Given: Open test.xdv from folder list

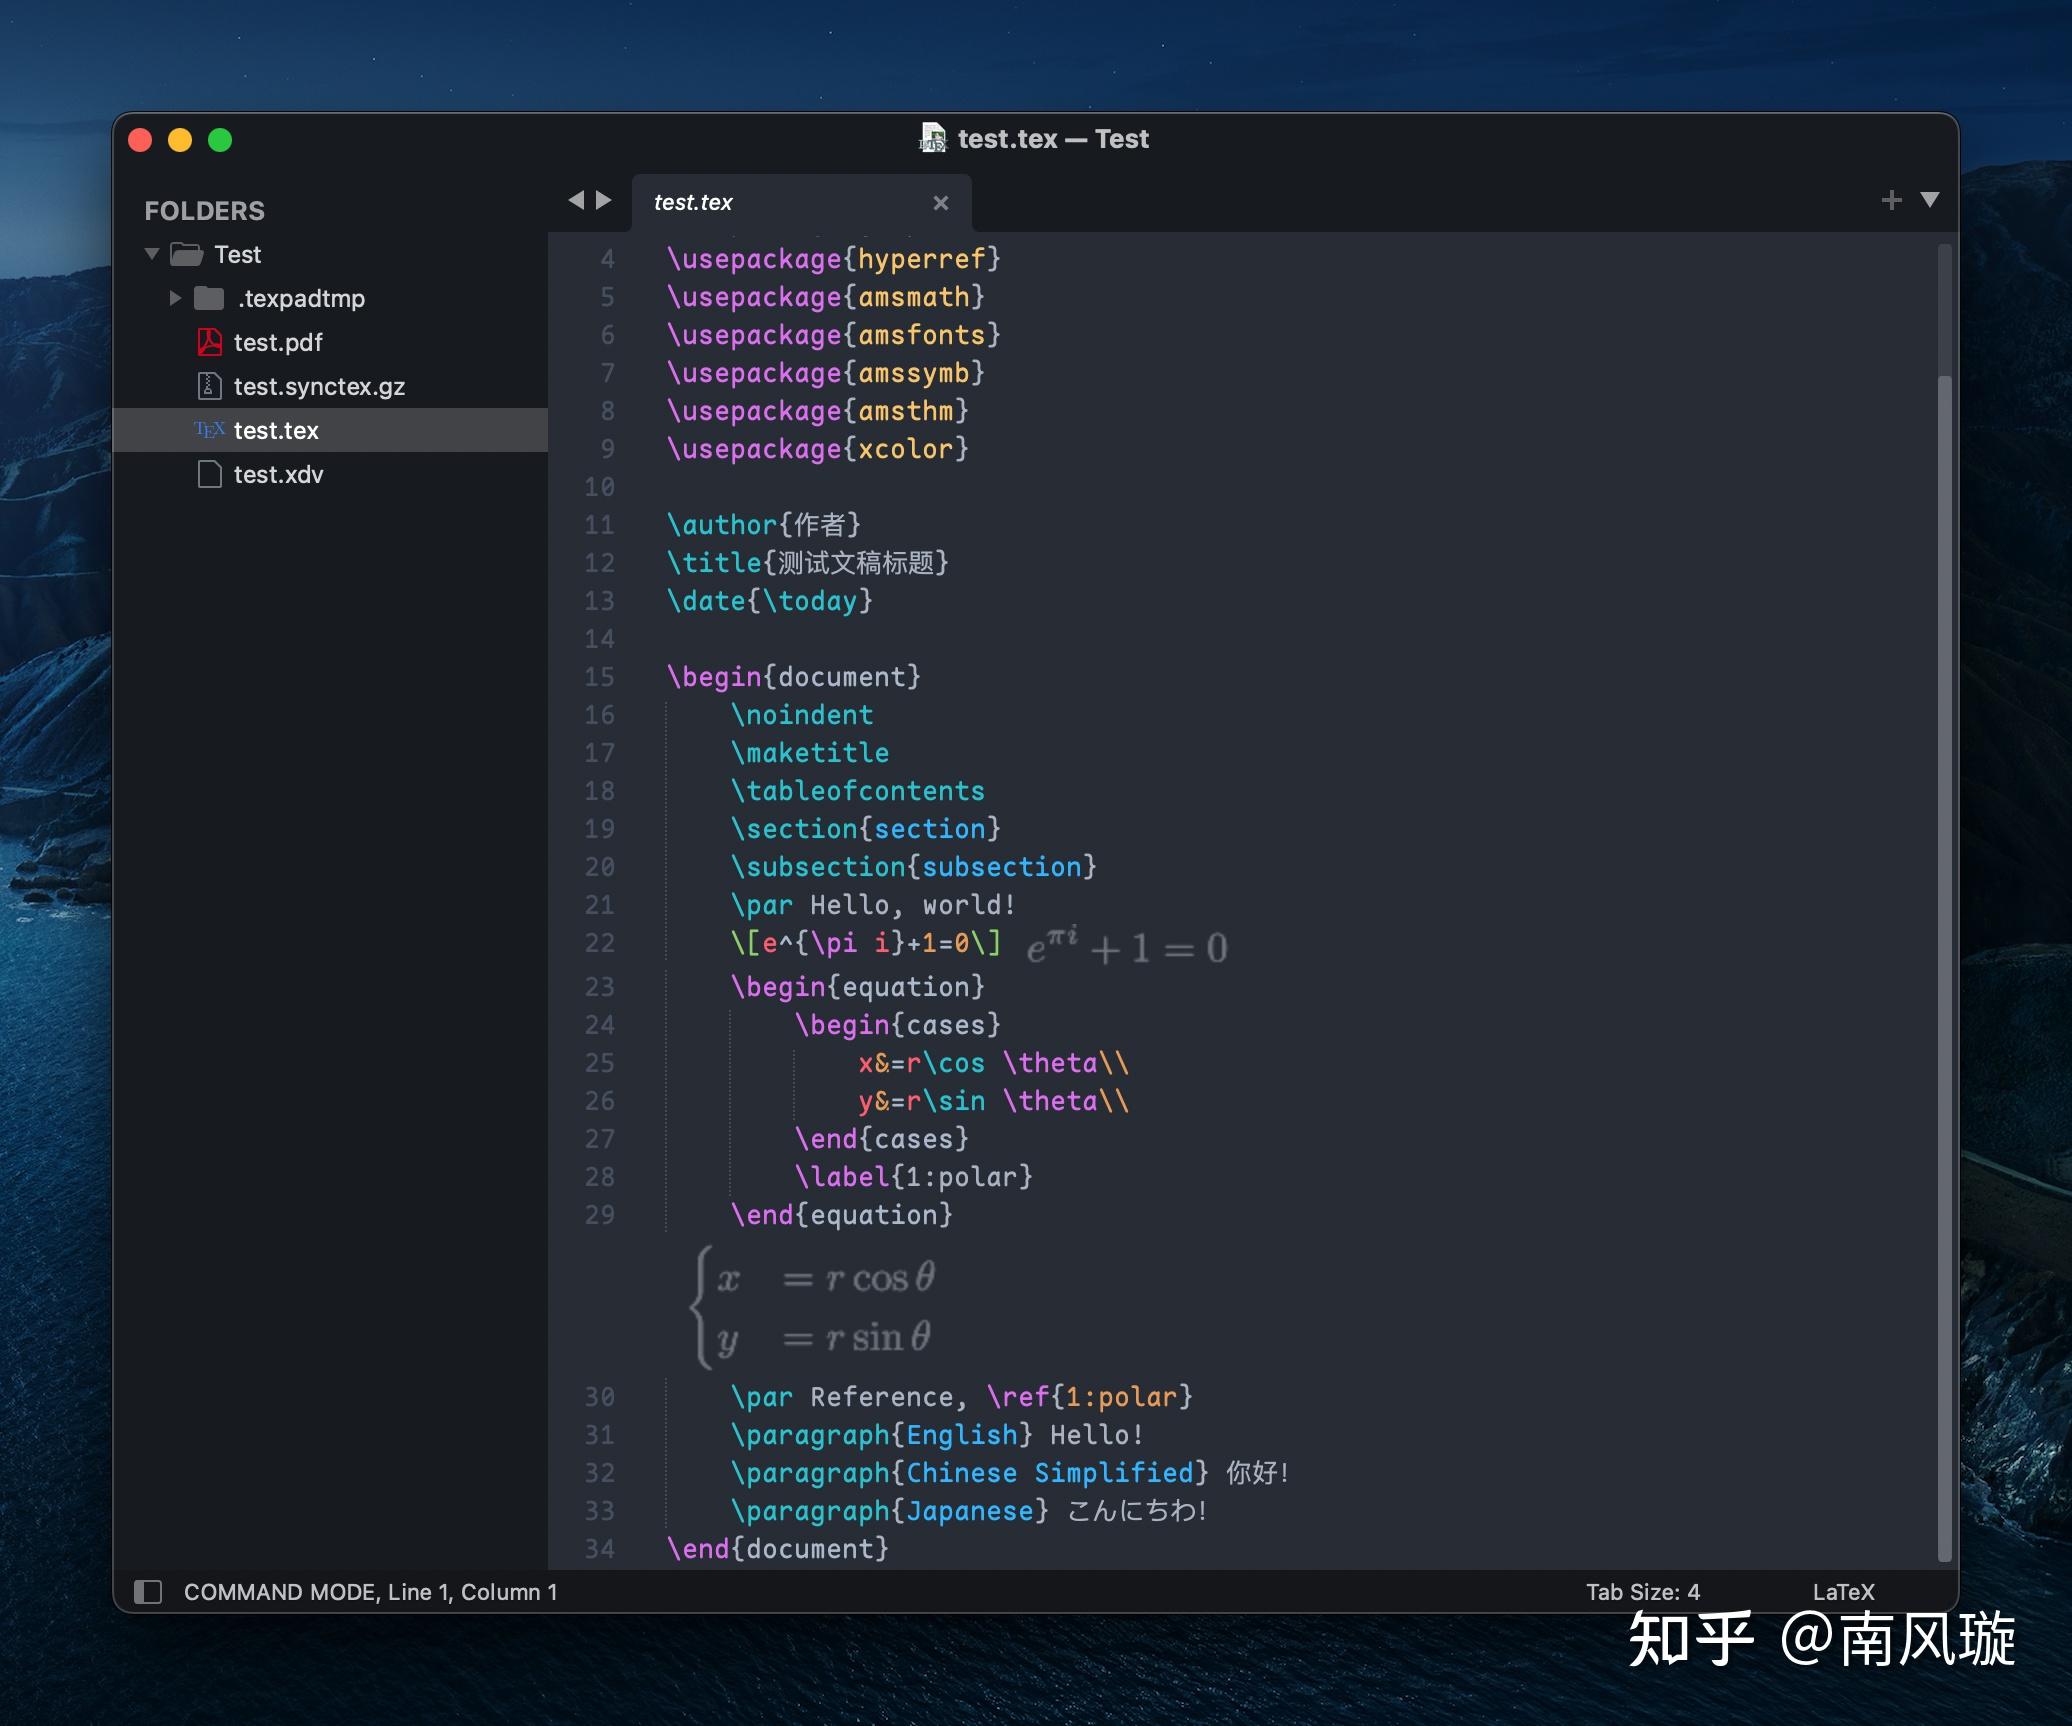Looking at the screenshot, I should (277, 474).
